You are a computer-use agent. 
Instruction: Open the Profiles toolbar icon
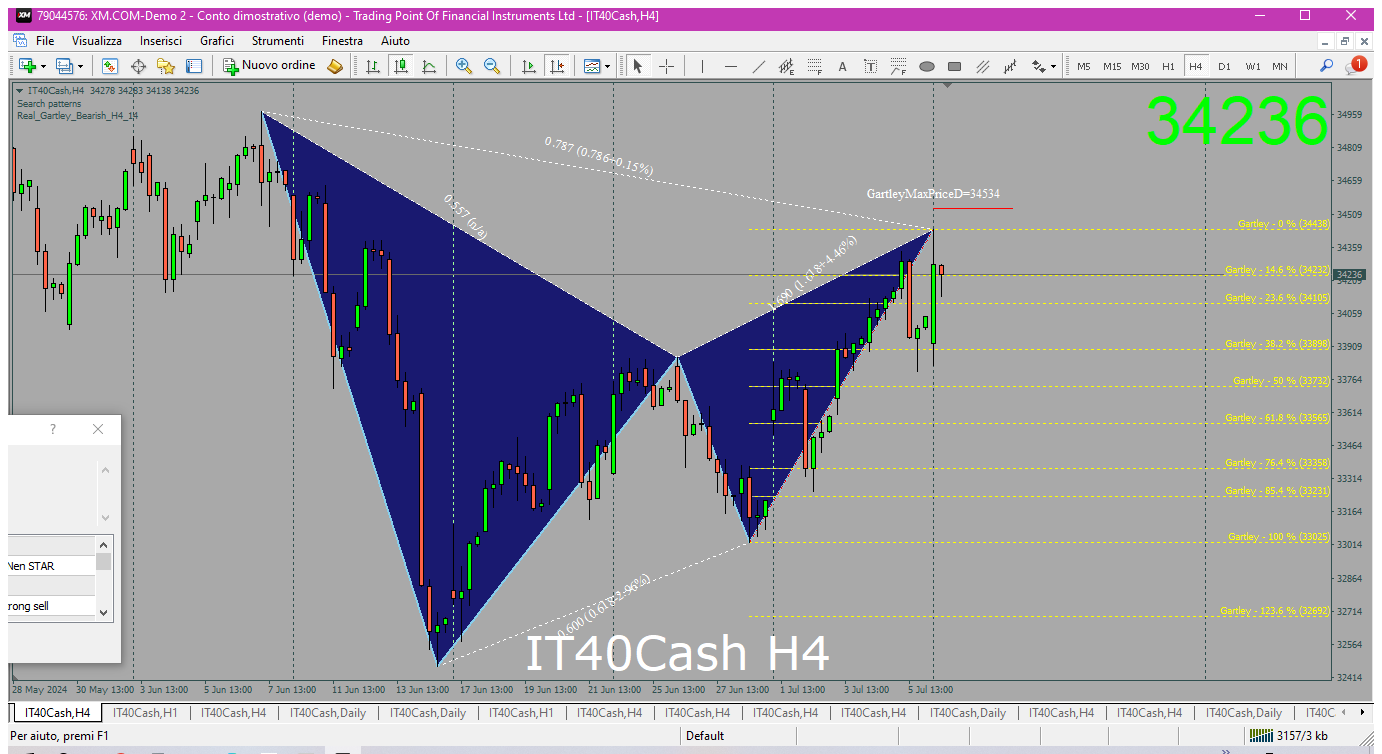(64, 66)
